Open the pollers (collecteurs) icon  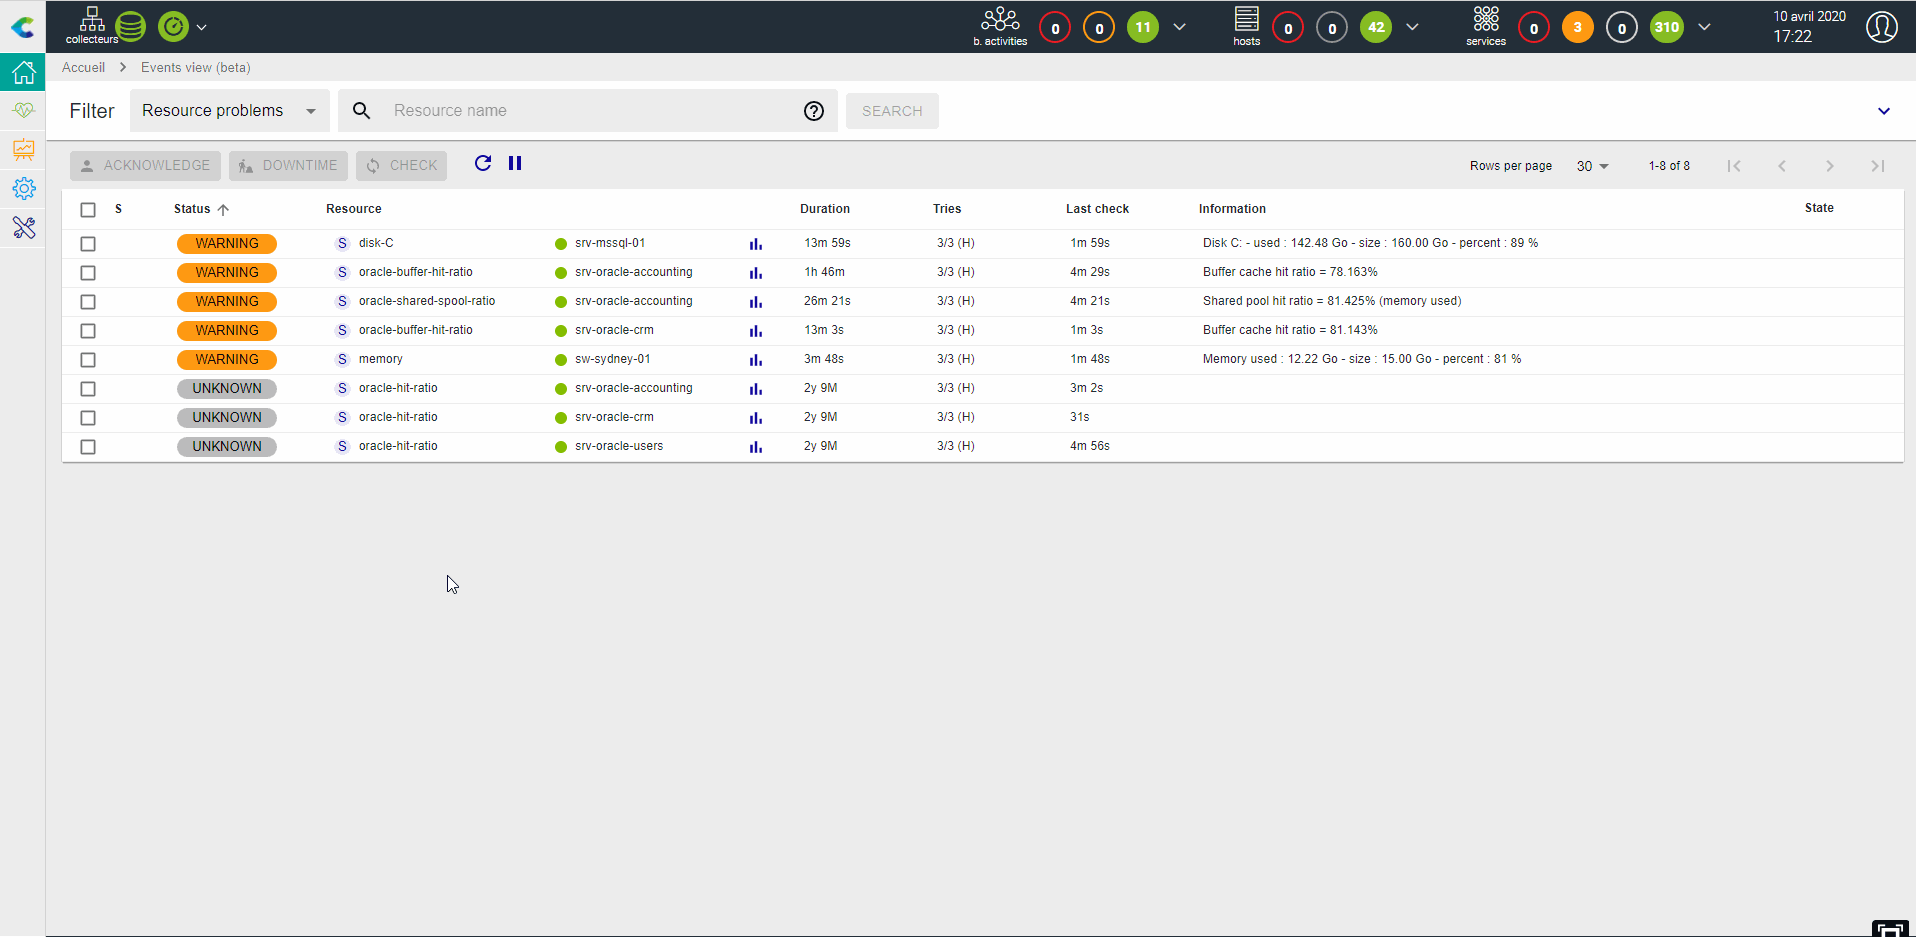pyautogui.click(x=92, y=26)
